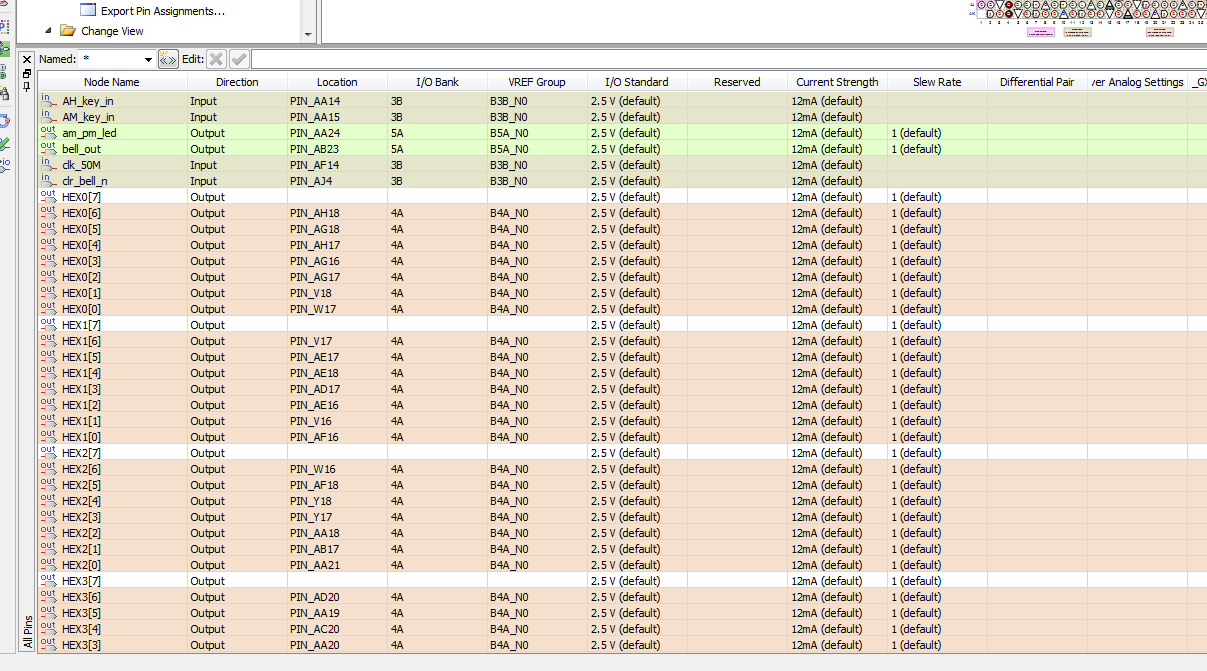Click the I/O Standard column header
The image size is (1207, 671).
click(636, 82)
